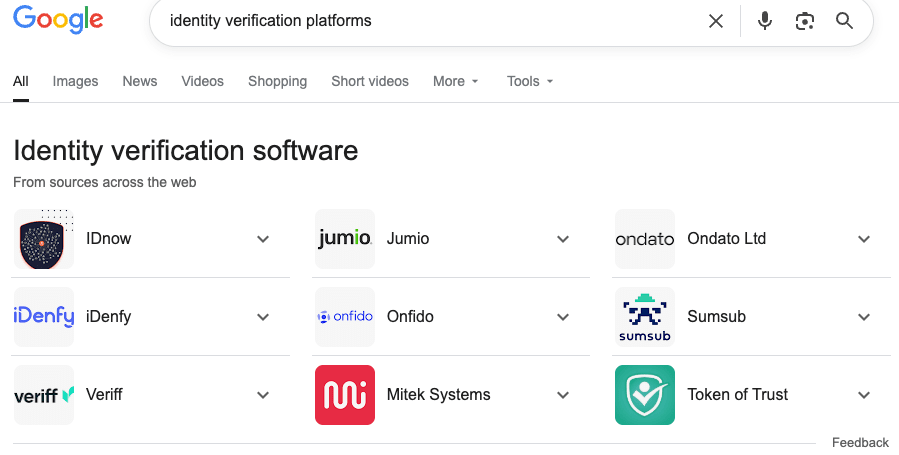Click the red Mitek Systems logo

pos(345,395)
